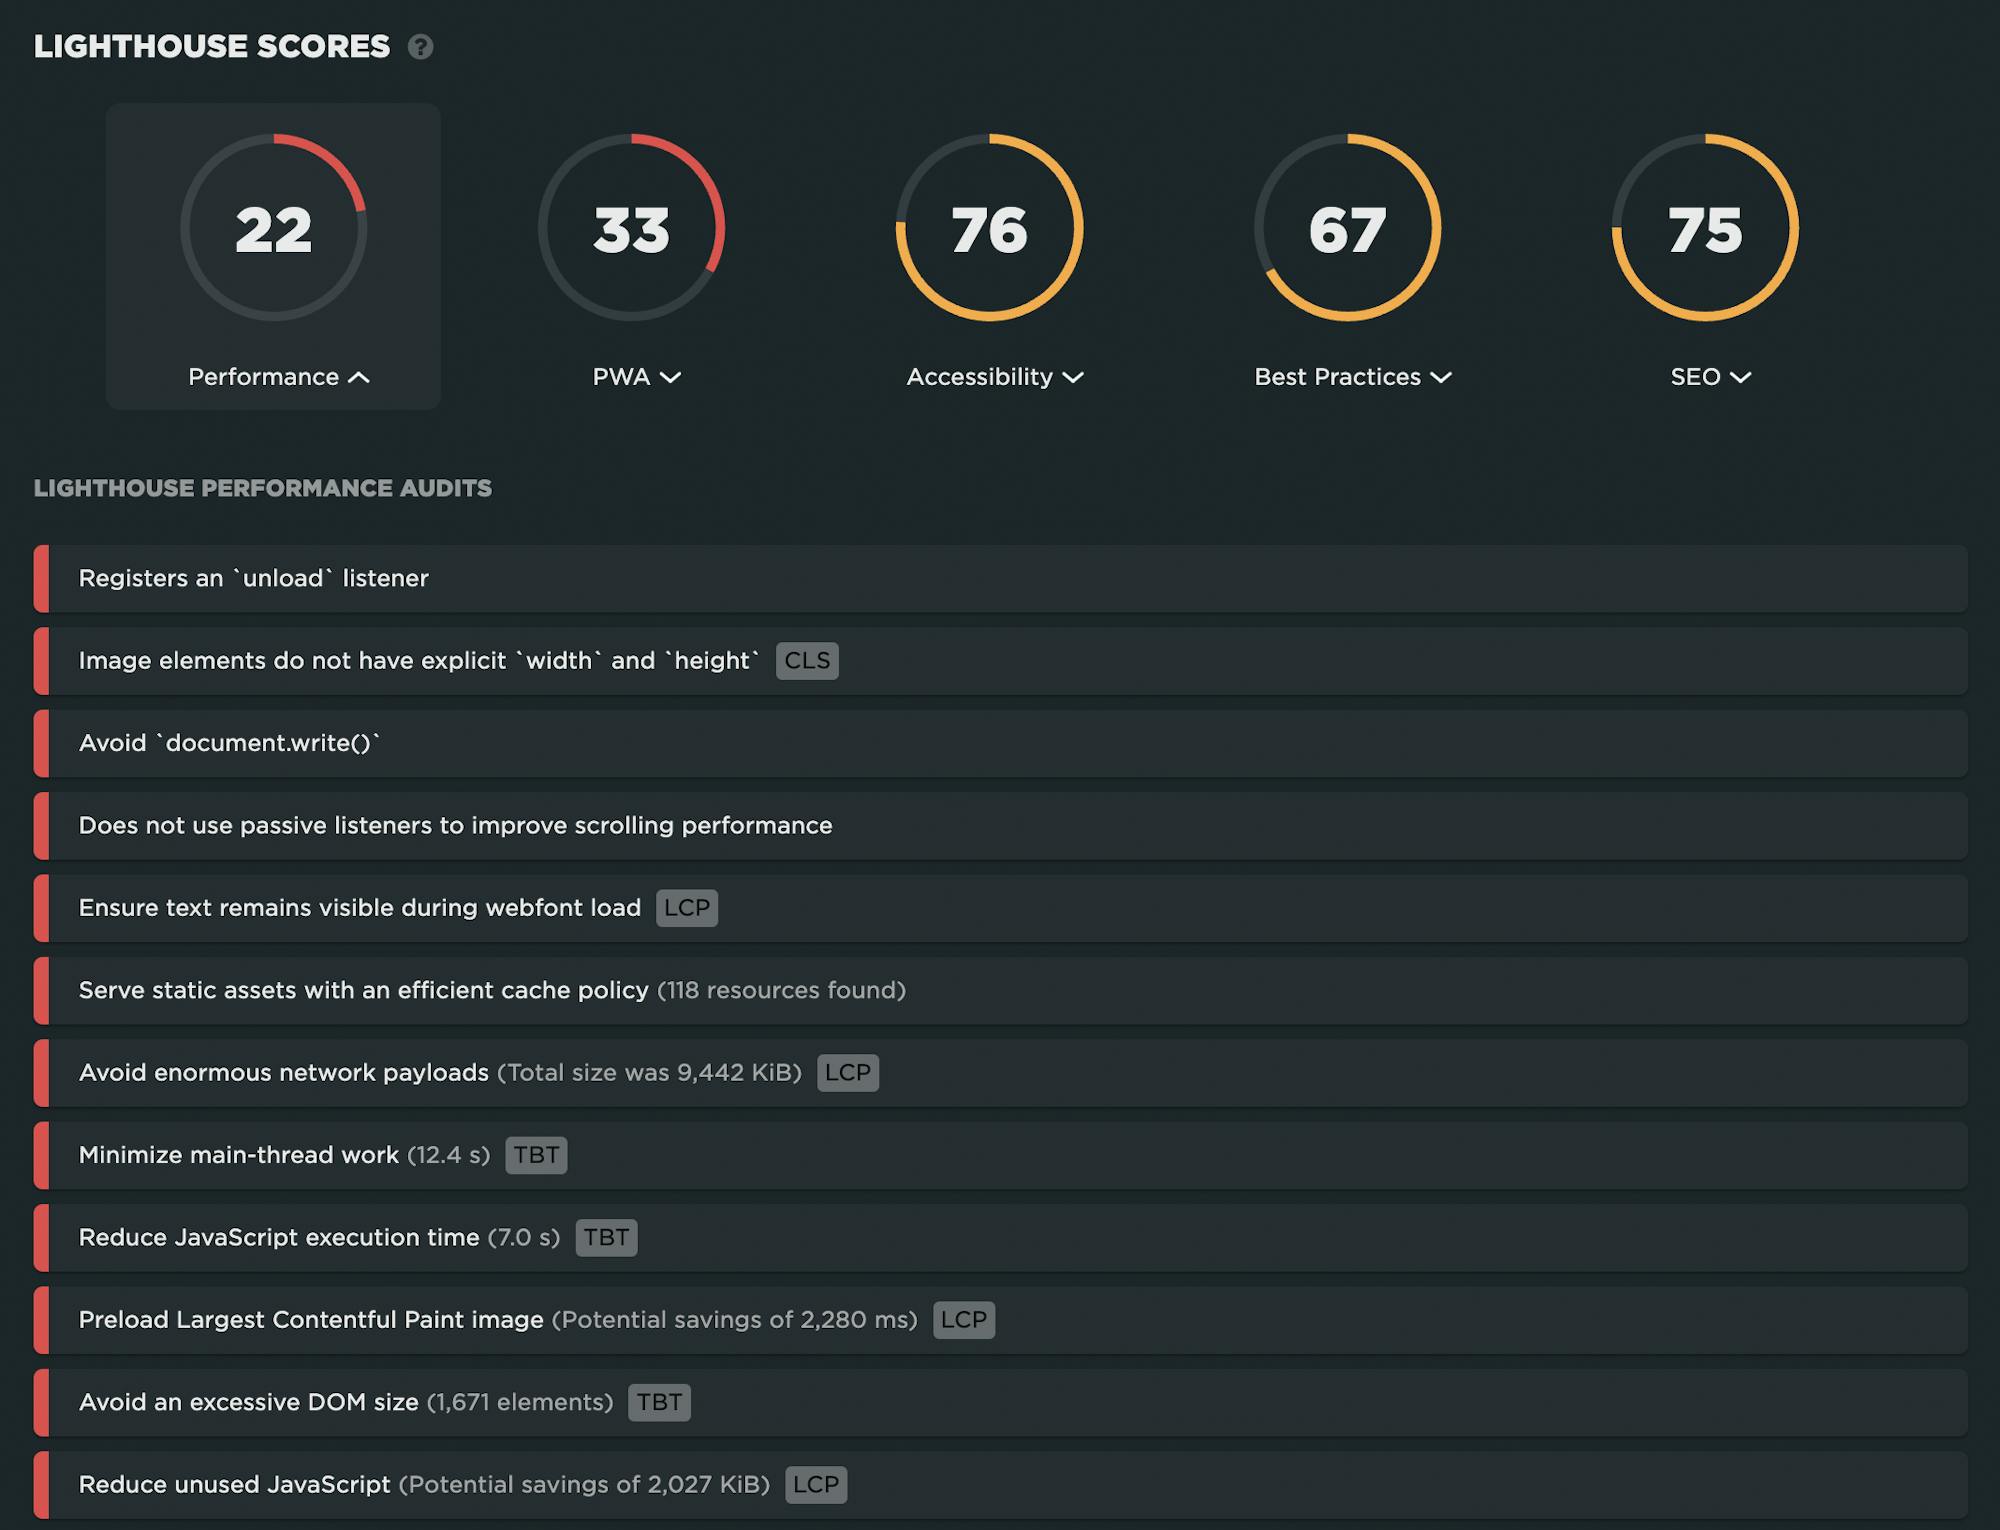This screenshot has width=2000, height=1530.
Task: Expand the Accessibility score category
Action: click(x=994, y=377)
